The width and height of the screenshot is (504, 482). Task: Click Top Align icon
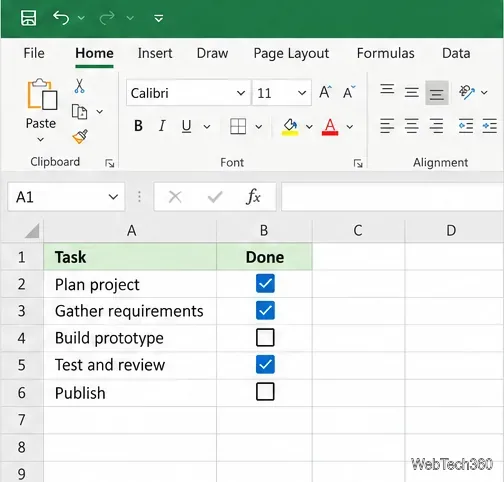point(387,90)
